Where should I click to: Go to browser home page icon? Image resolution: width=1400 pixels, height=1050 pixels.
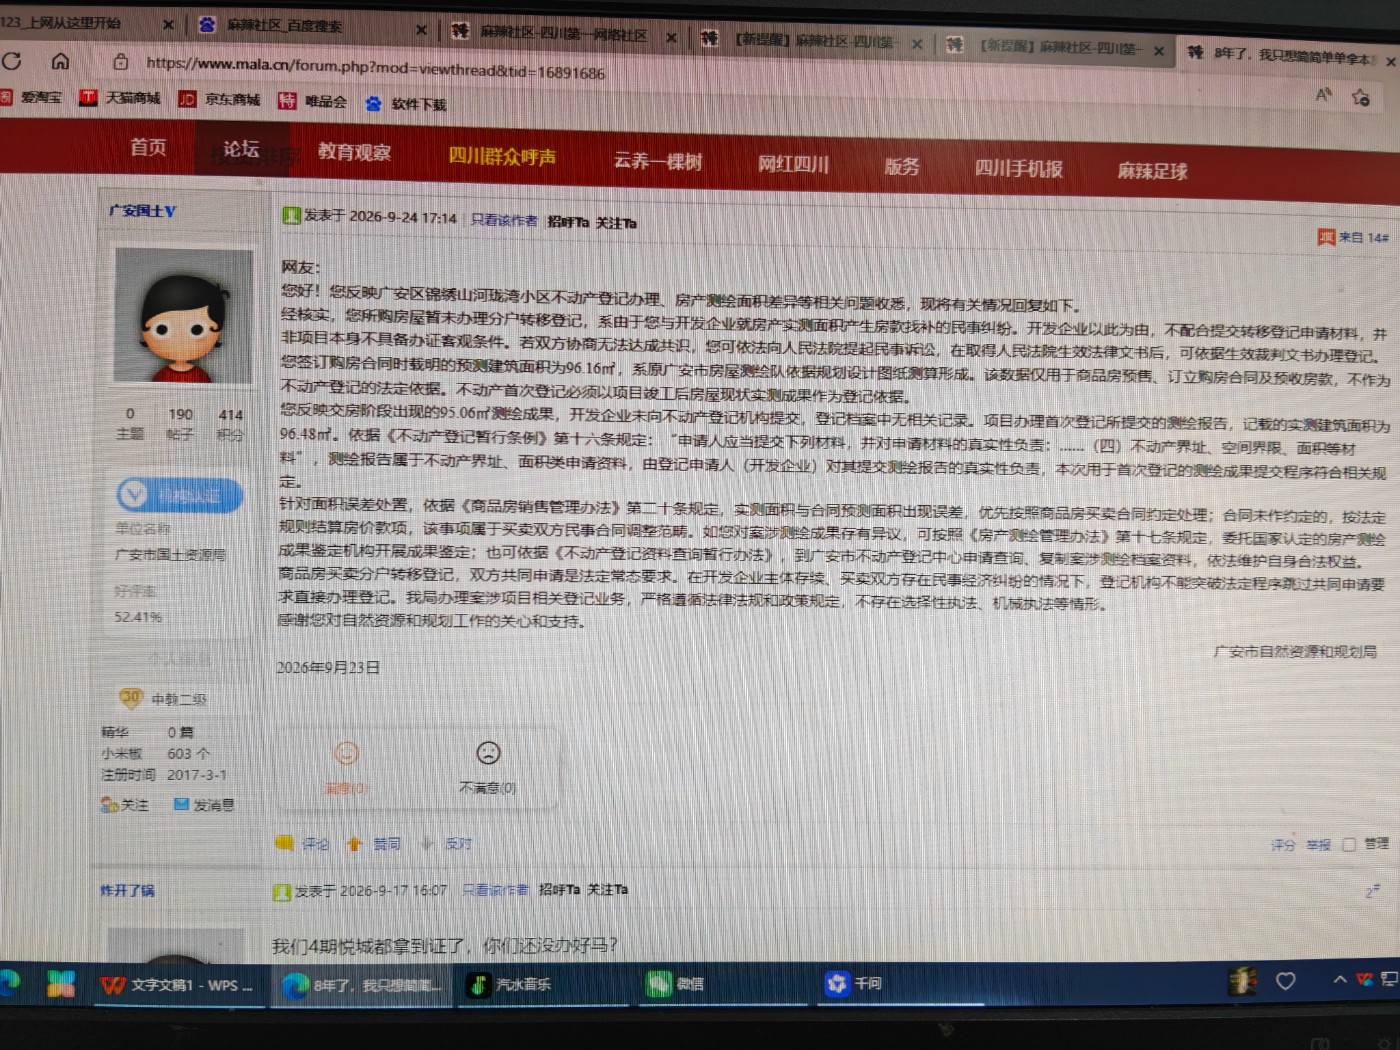tap(60, 62)
